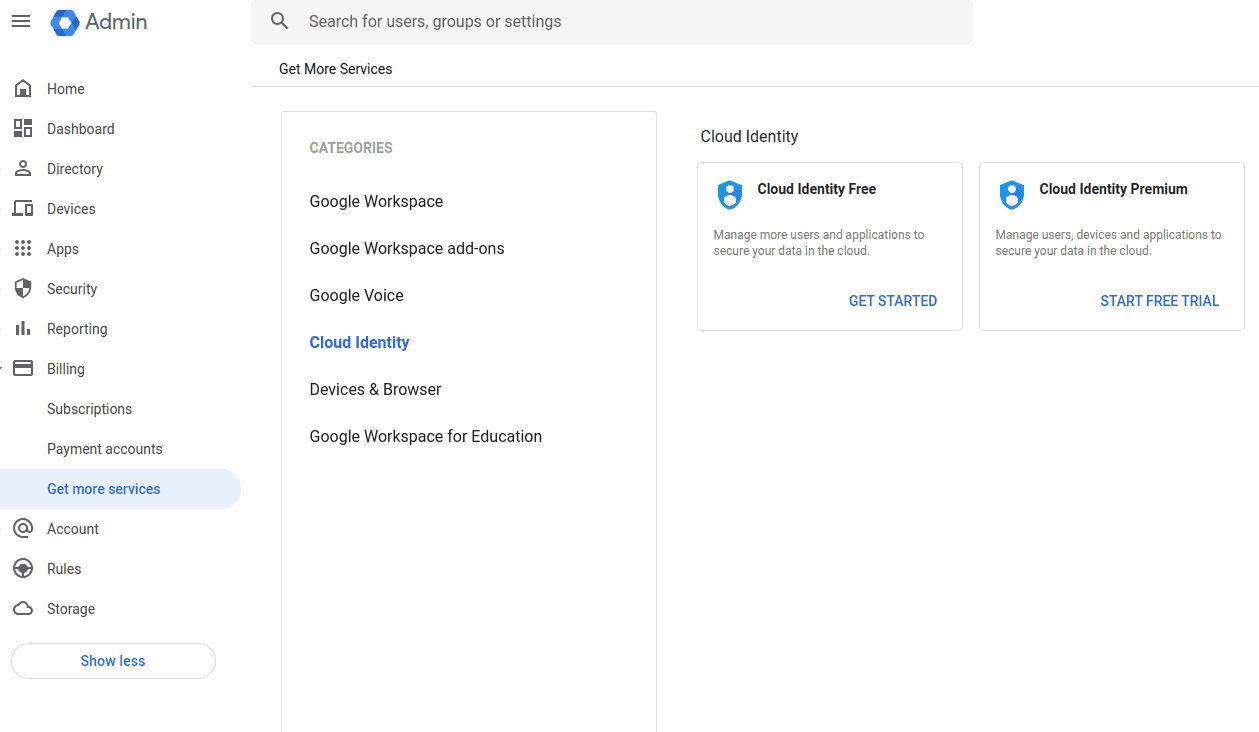Select Google Voice category
Screen dimensions: 1259x732
[356, 295]
